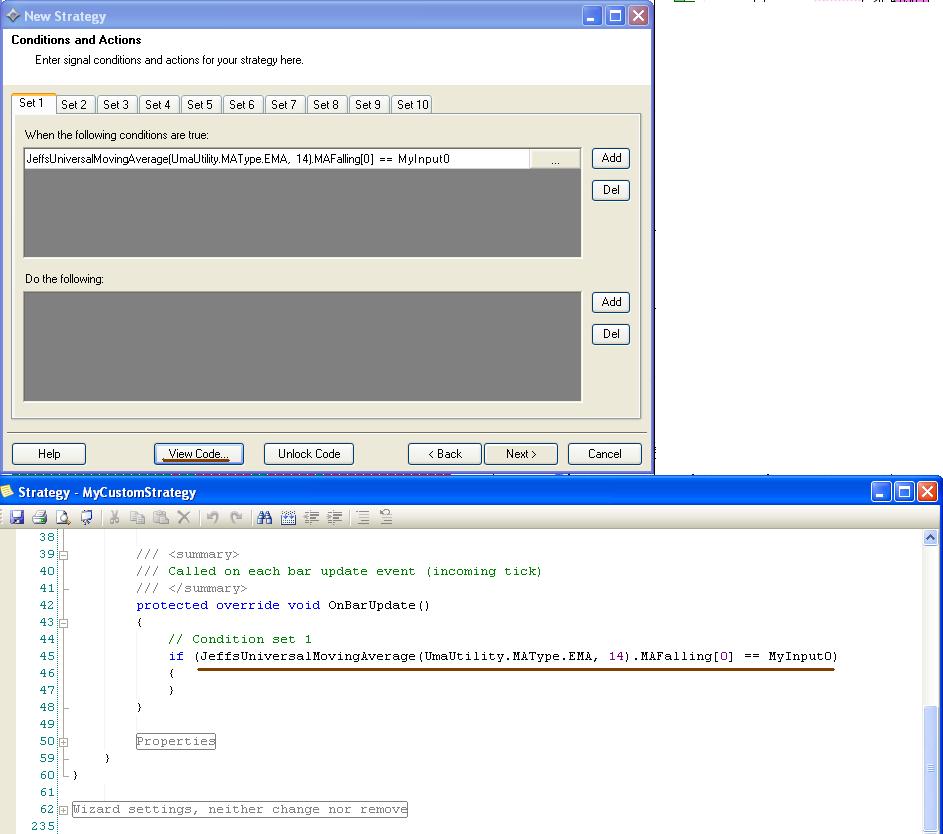This screenshot has width=943, height=834.
Task: Cancel the New Strategy wizard
Action: 604,454
